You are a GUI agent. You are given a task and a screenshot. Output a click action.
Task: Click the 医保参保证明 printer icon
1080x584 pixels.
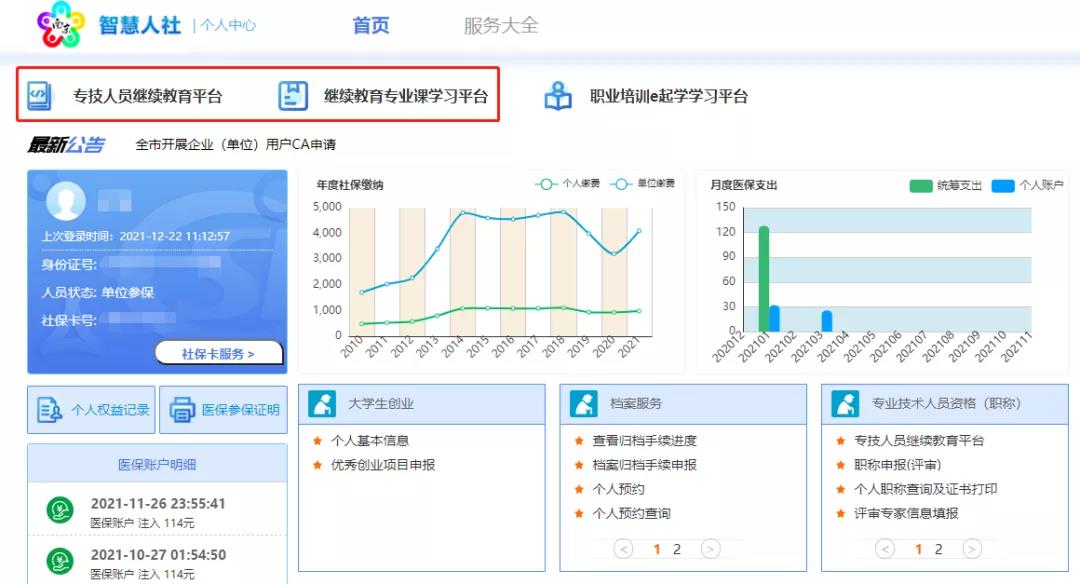click(181, 410)
